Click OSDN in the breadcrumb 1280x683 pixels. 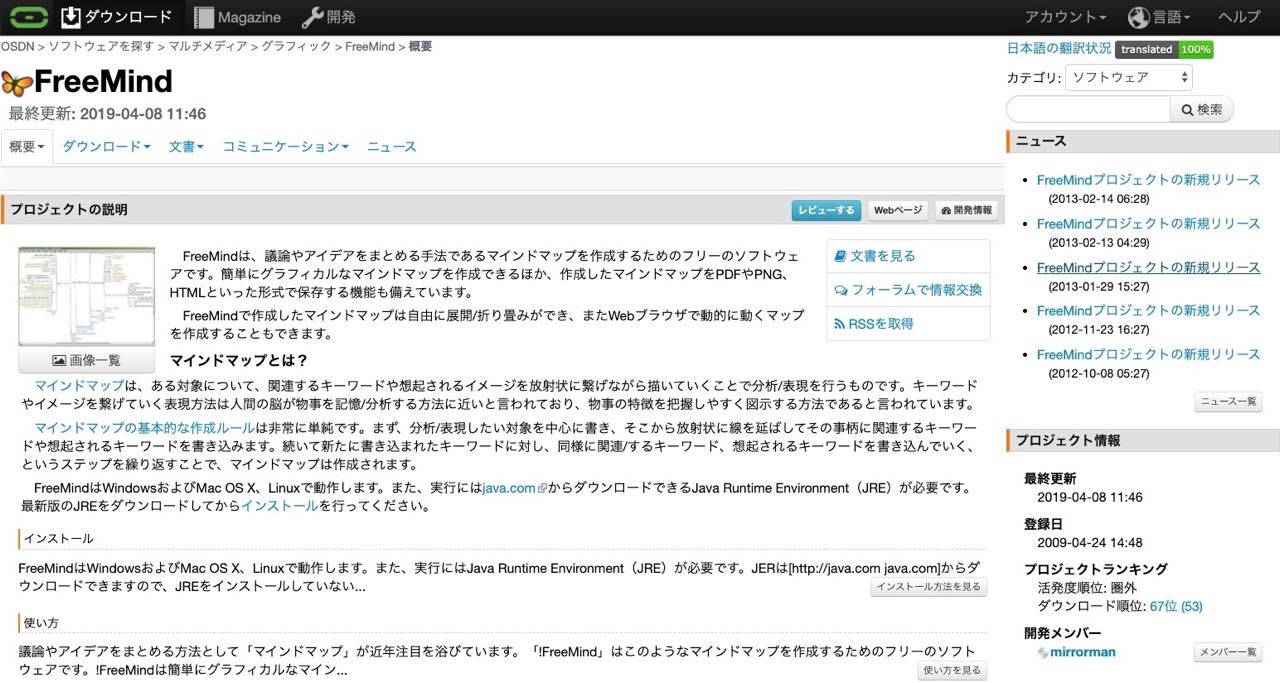click(16, 46)
